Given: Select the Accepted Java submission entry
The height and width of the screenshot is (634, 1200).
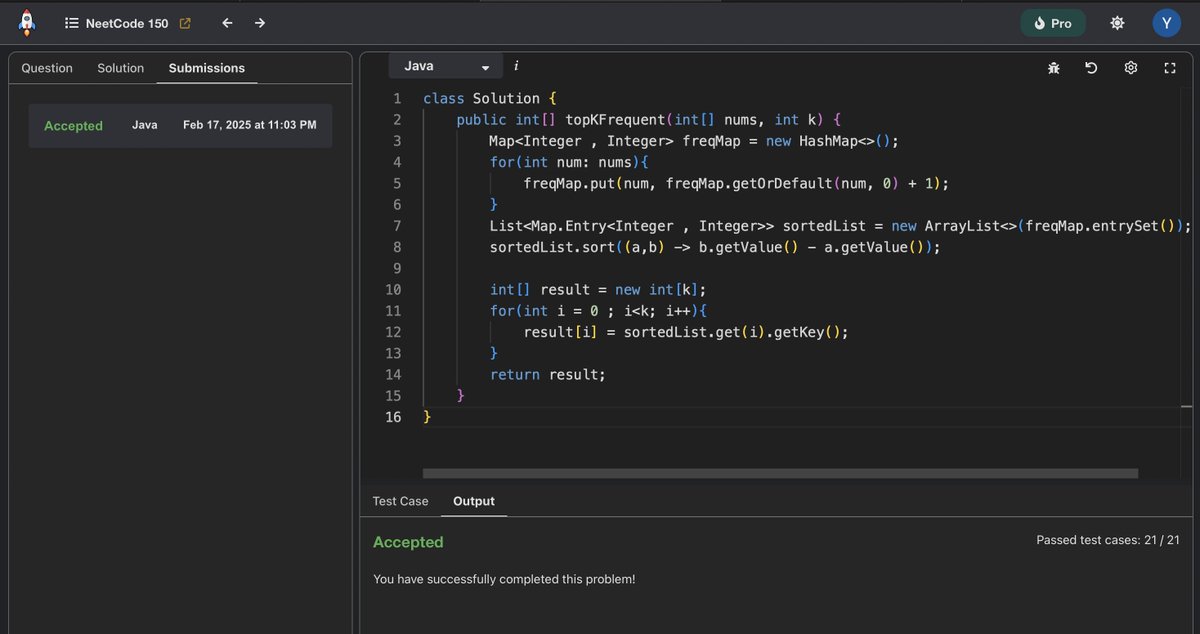Looking at the screenshot, I should pyautogui.click(x=179, y=125).
